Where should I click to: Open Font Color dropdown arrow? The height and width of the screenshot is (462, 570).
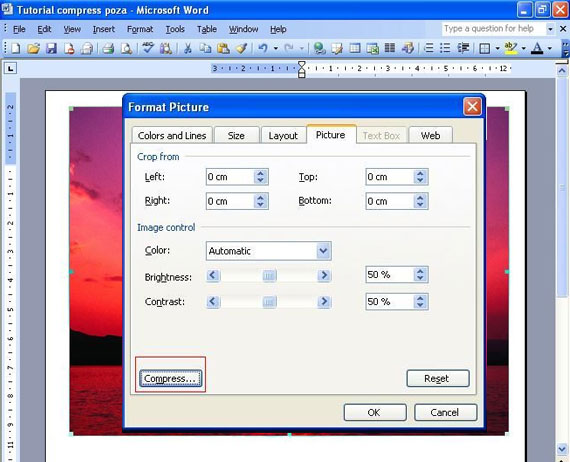(550, 48)
